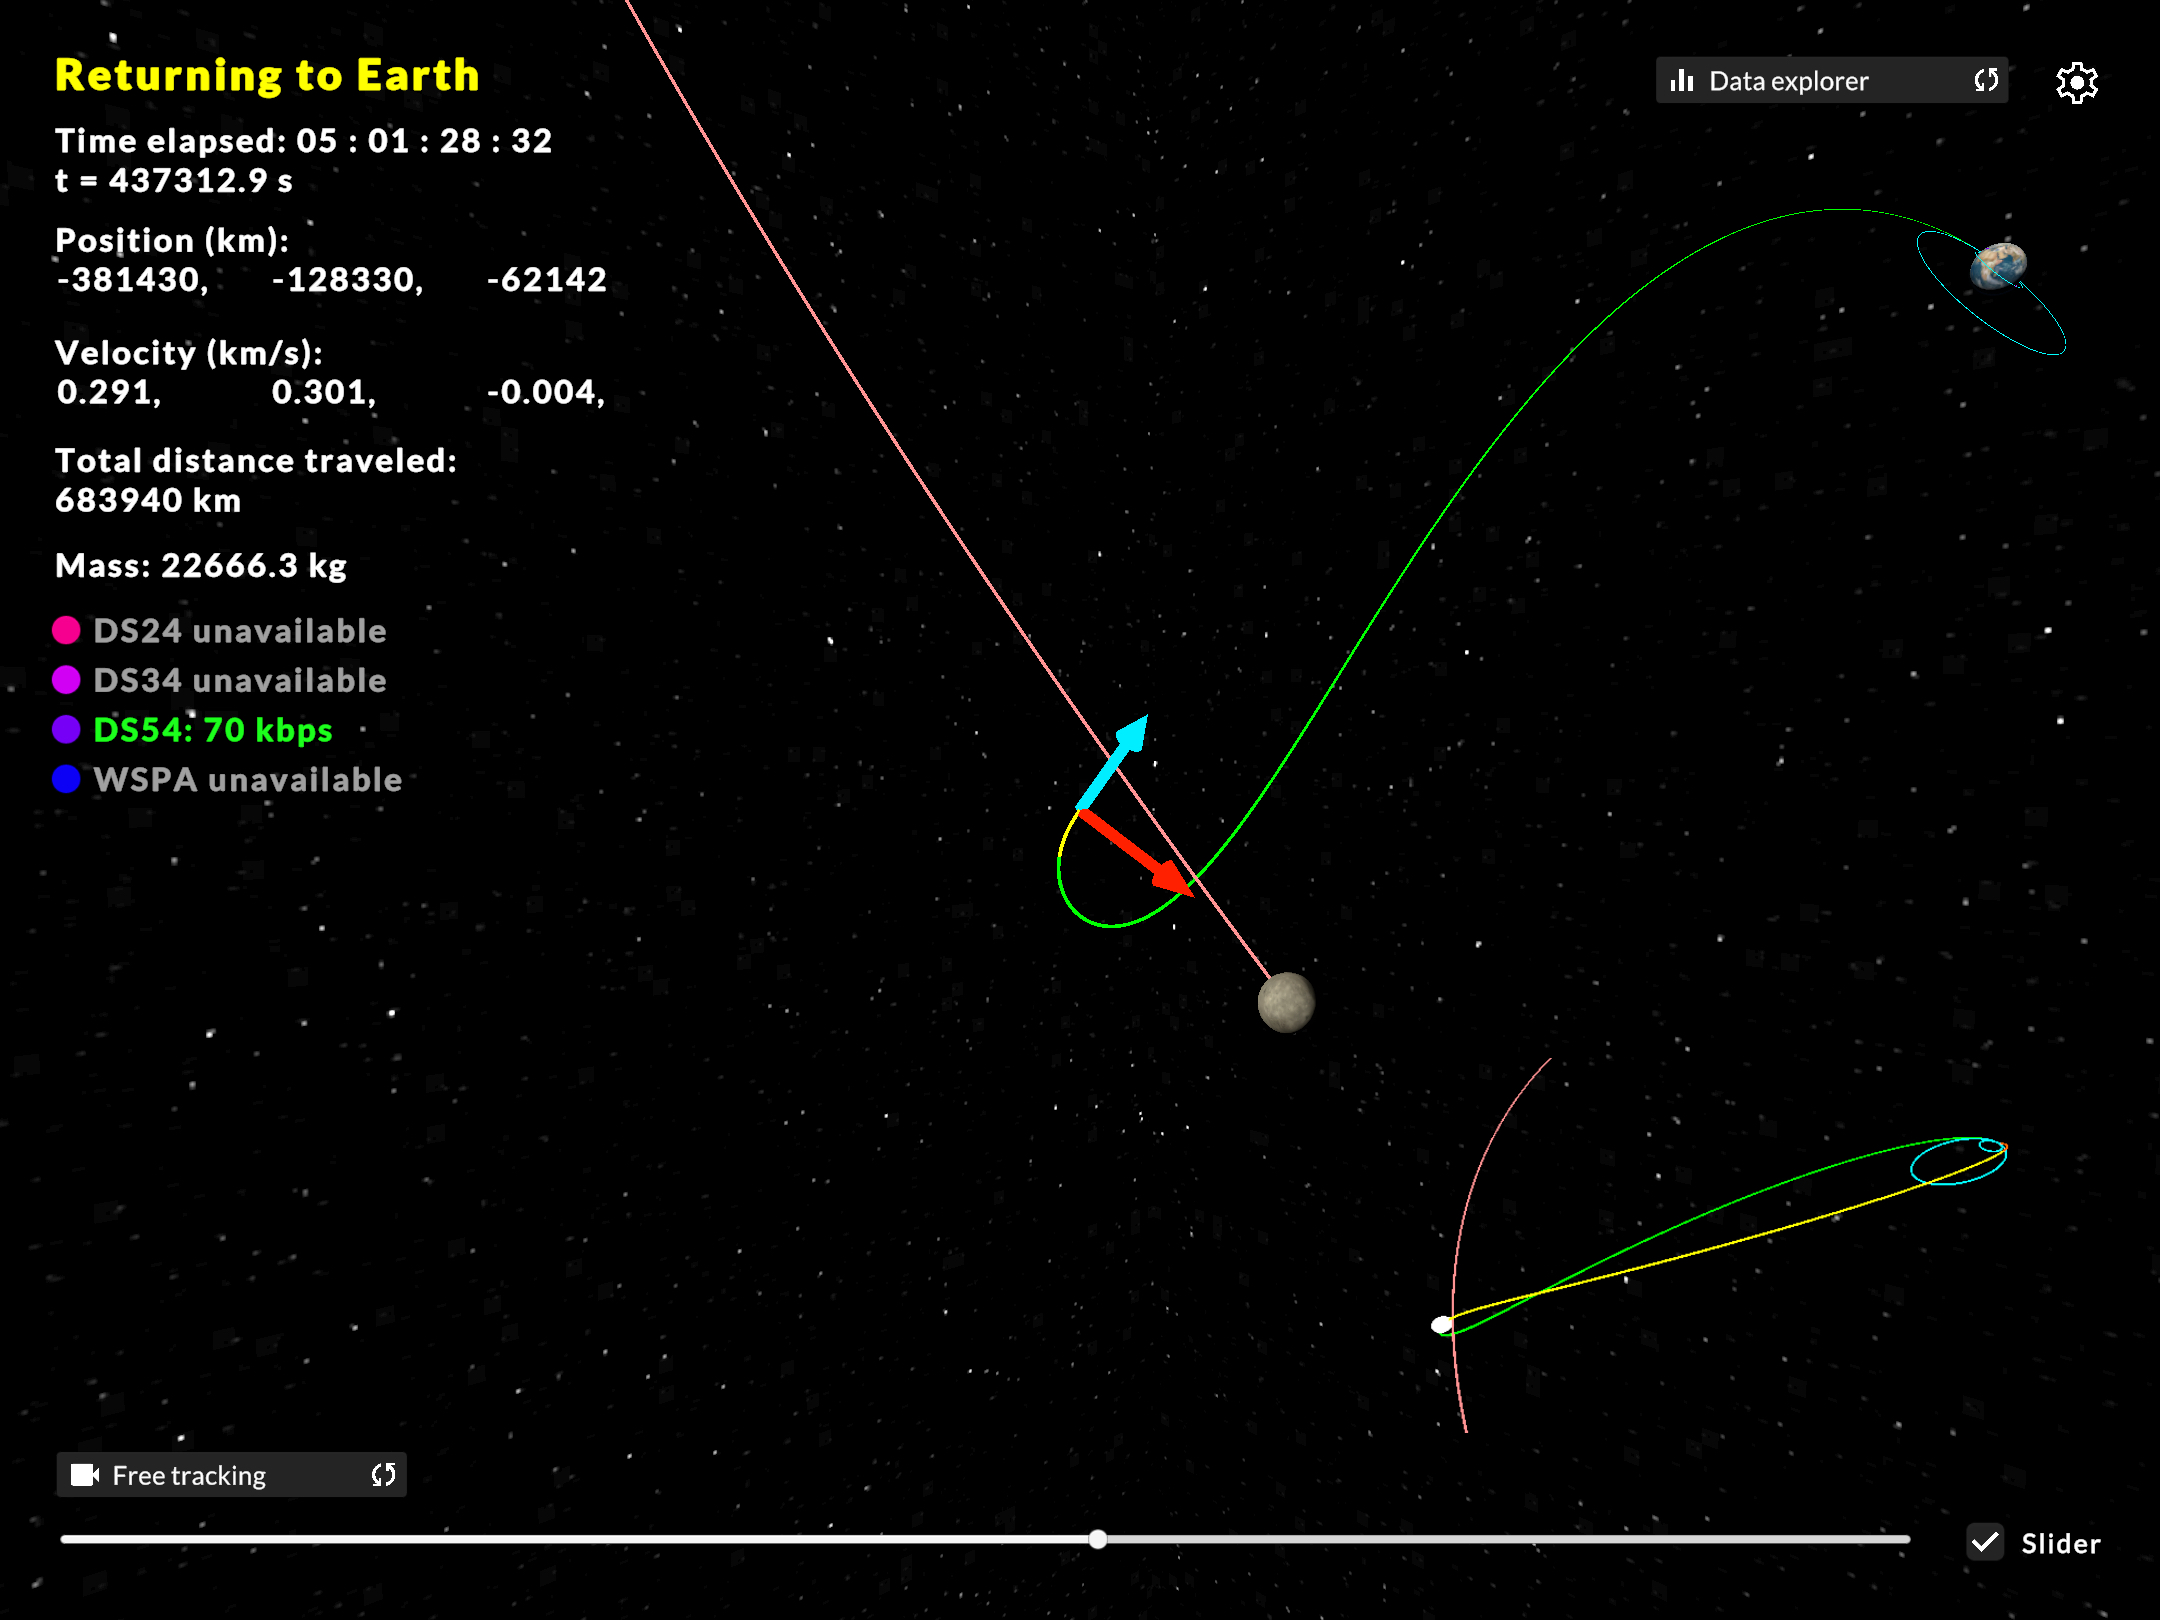
Task: Click the camera icon beside Free tracking
Action: tap(85, 1475)
